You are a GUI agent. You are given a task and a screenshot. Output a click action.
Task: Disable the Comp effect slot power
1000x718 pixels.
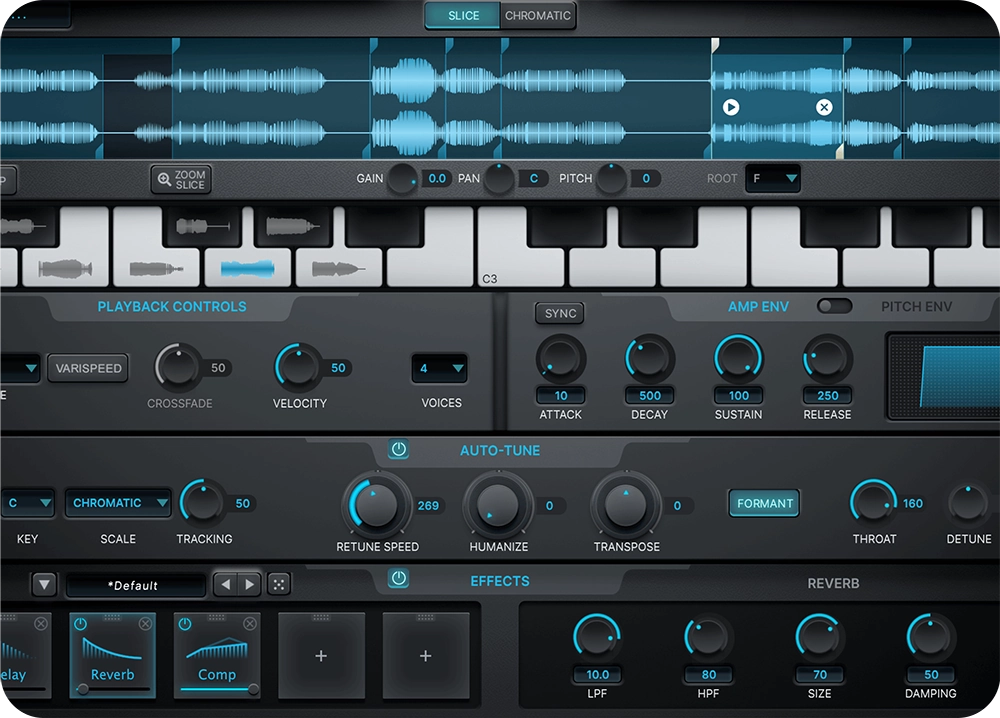point(185,624)
